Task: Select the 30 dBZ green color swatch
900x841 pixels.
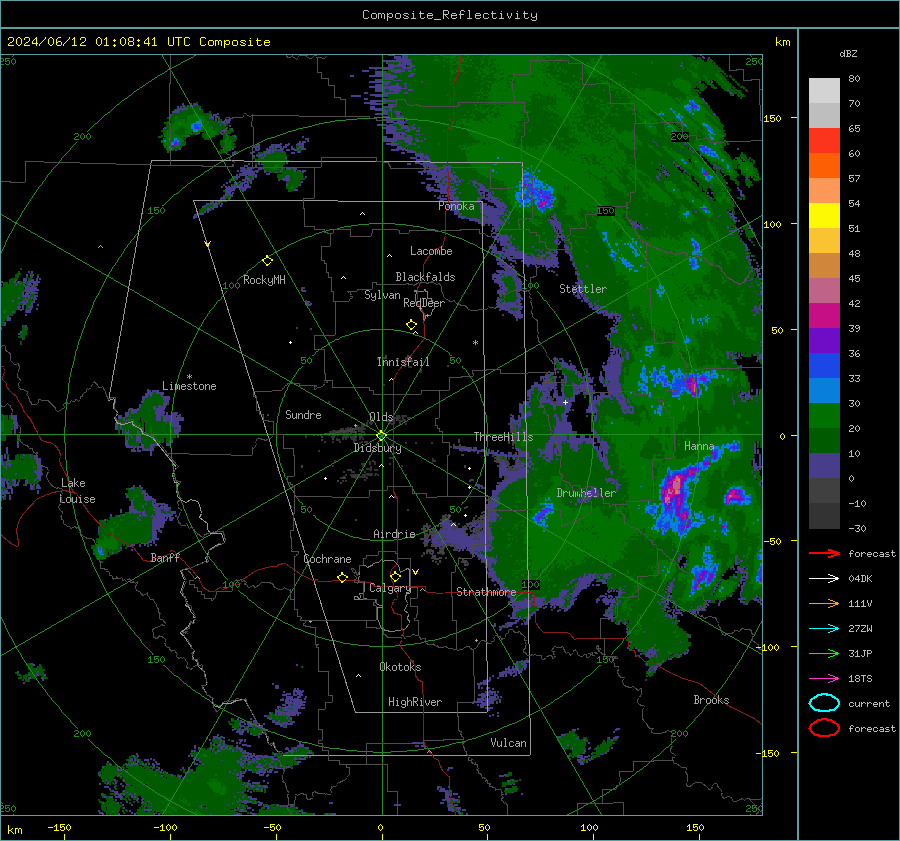Action: [x=824, y=416]
